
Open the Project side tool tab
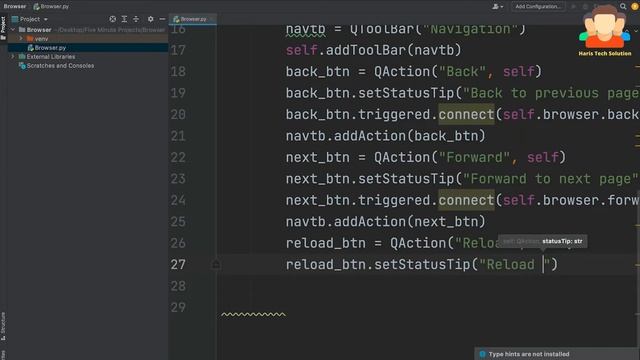click(3, 28)
